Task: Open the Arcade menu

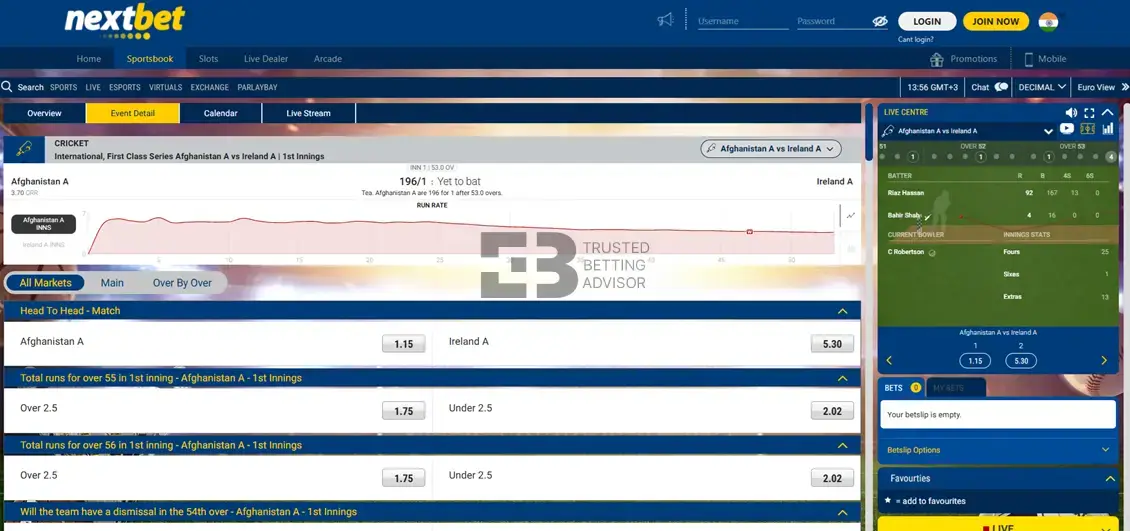Action: (x=328, y=59)
